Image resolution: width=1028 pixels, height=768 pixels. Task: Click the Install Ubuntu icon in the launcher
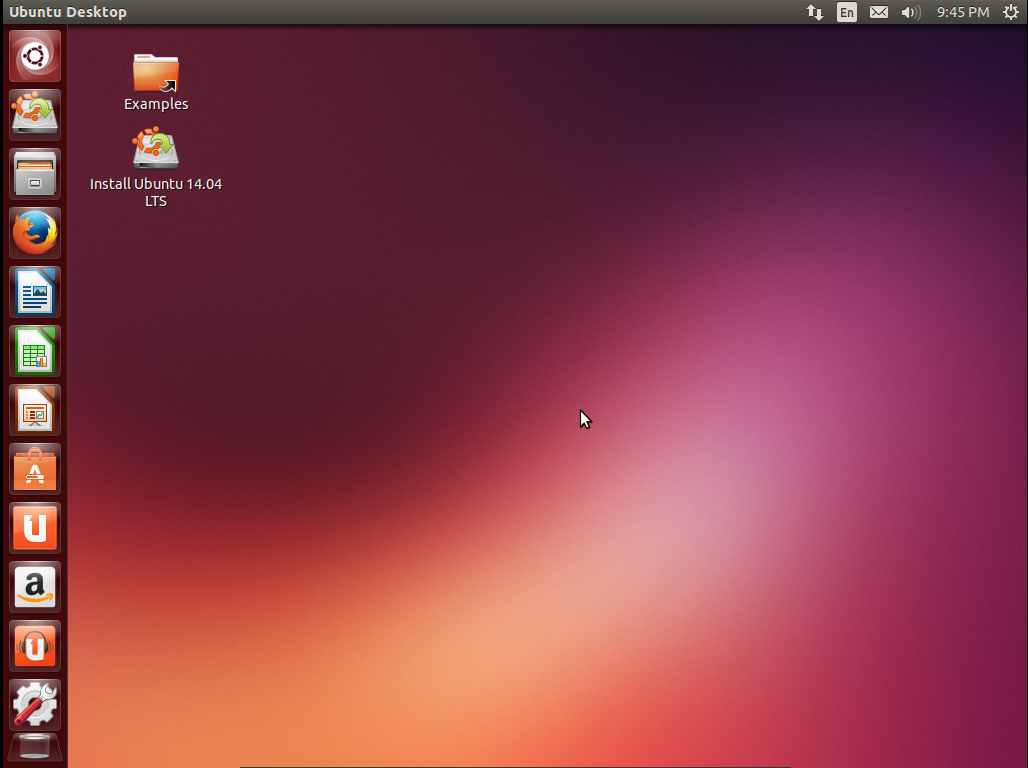(35, 115)
